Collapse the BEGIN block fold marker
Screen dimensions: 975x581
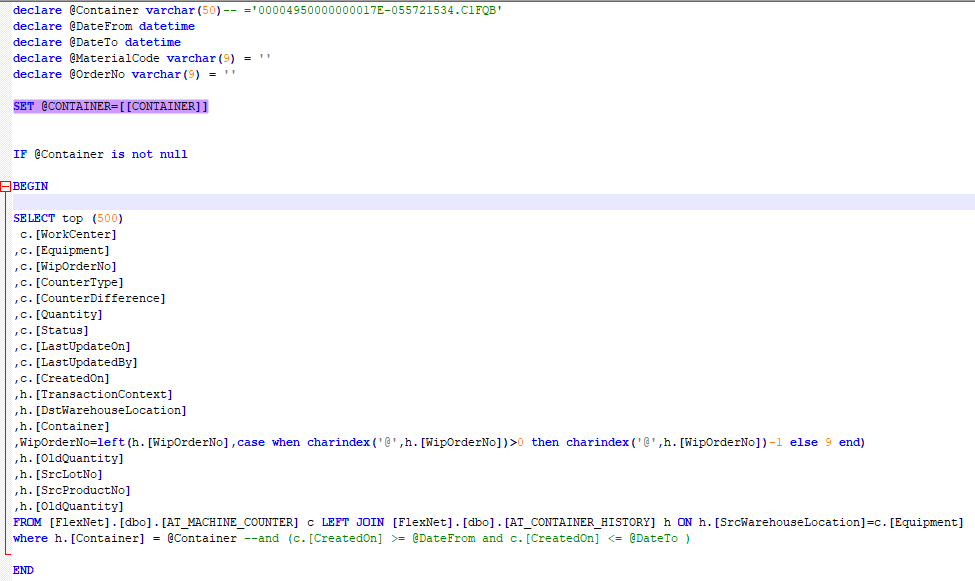point(6,186)
